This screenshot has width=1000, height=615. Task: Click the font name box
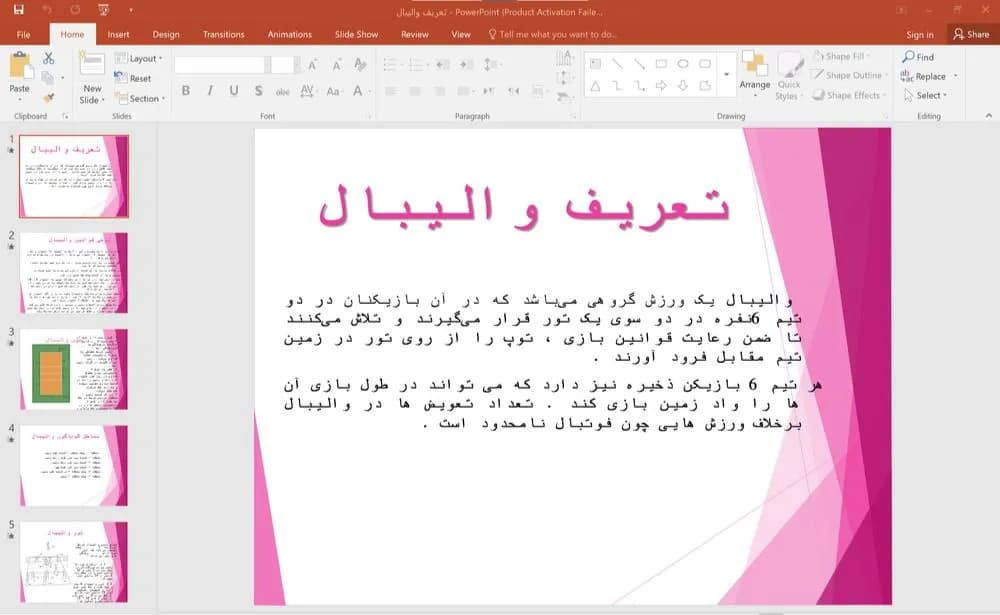pyautogui.click(x=219, y=64)
